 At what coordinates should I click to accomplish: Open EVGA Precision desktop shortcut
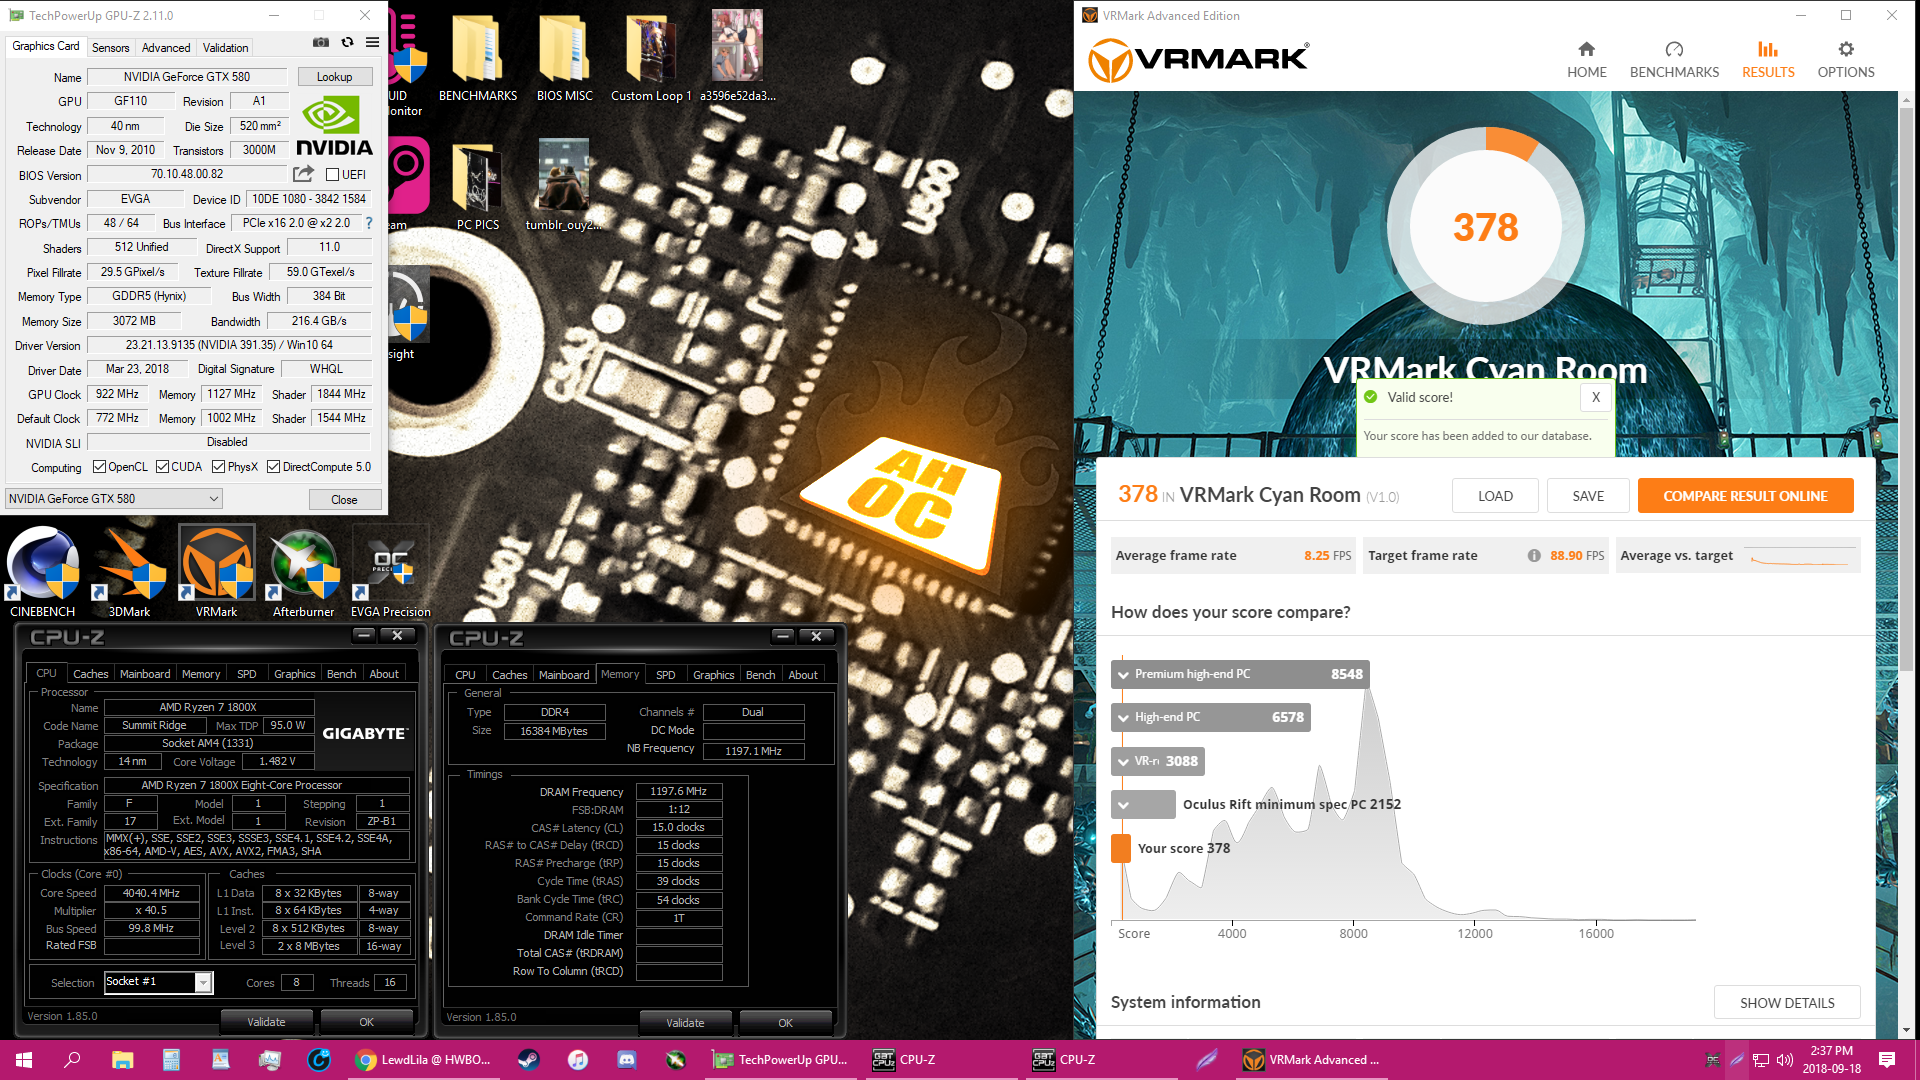pyautogui.click(x=391, y=571)
